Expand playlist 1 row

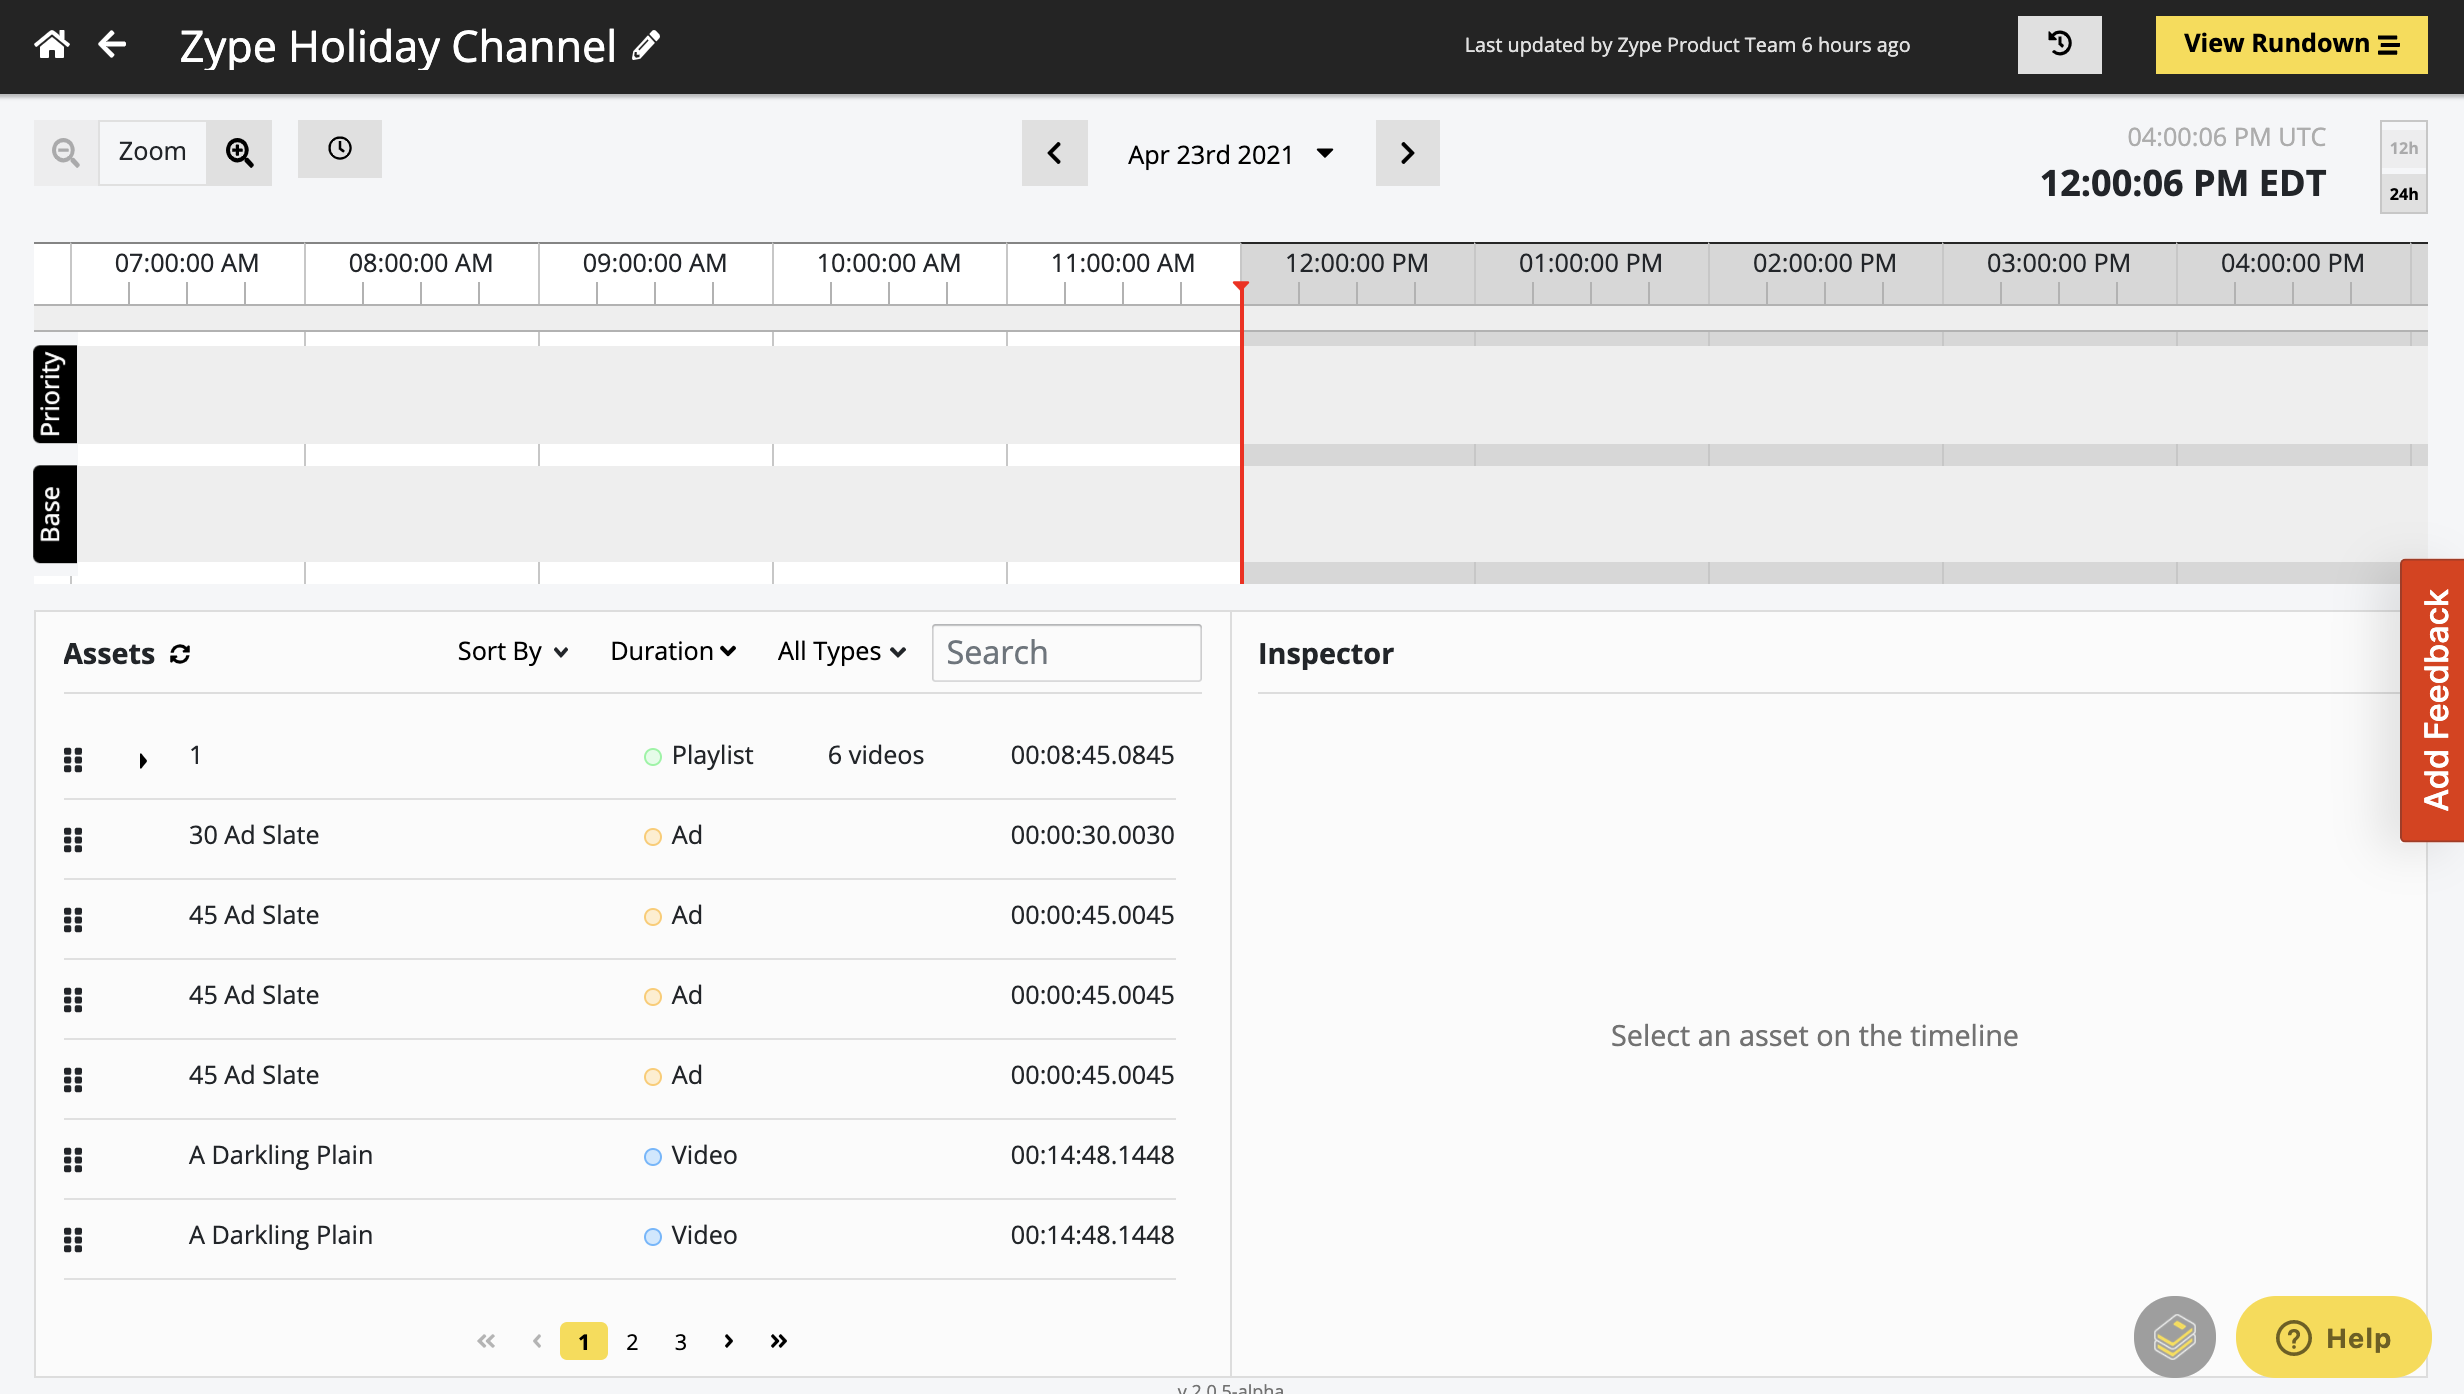[143, 760]
